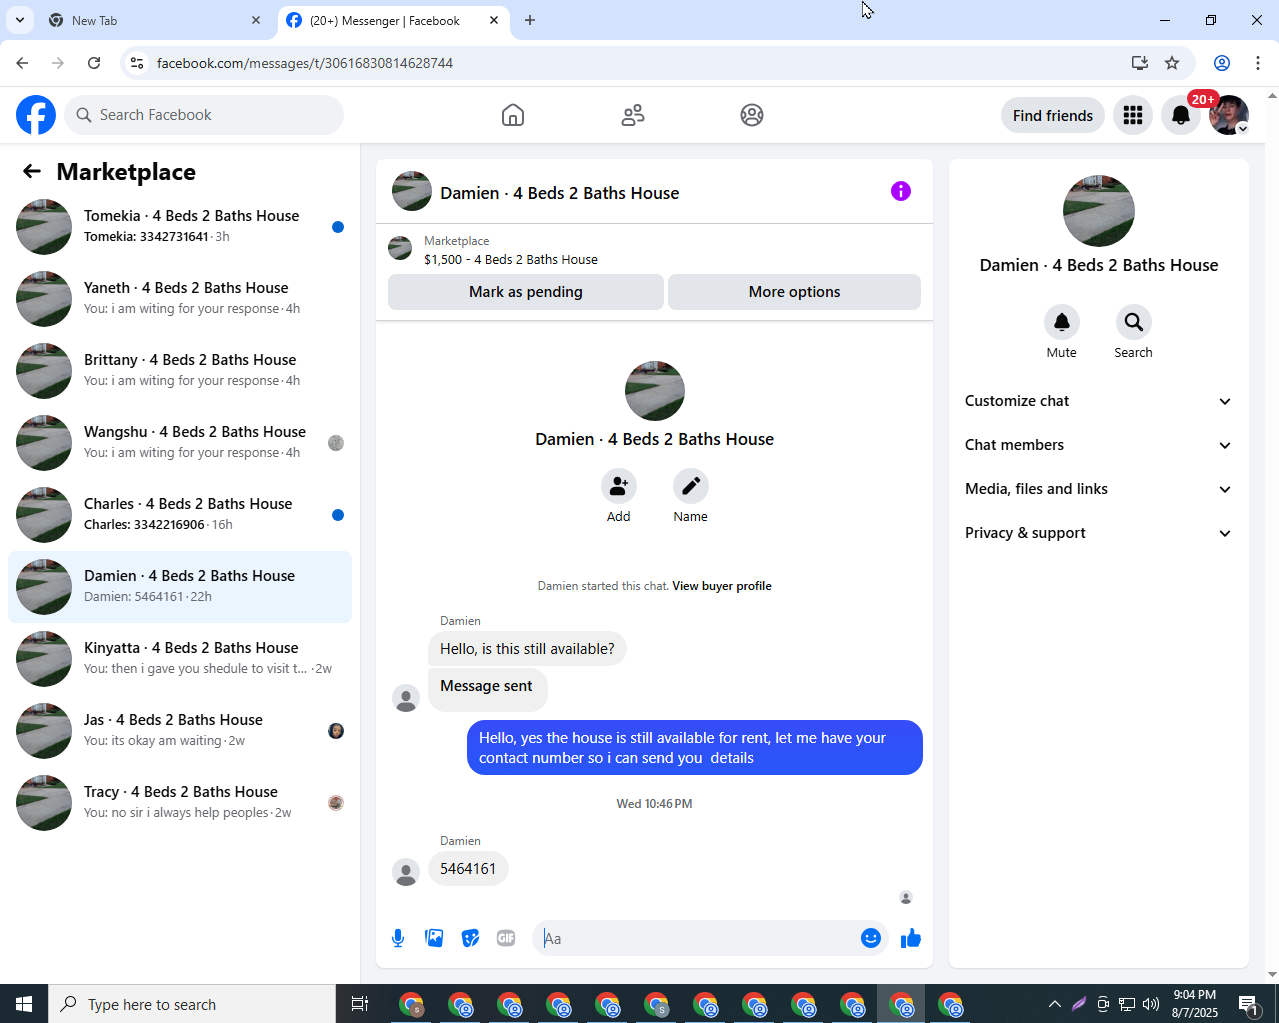Open Tomekia's conversation
This screenshot has height=1023, width=1279.
coord(180,227)
